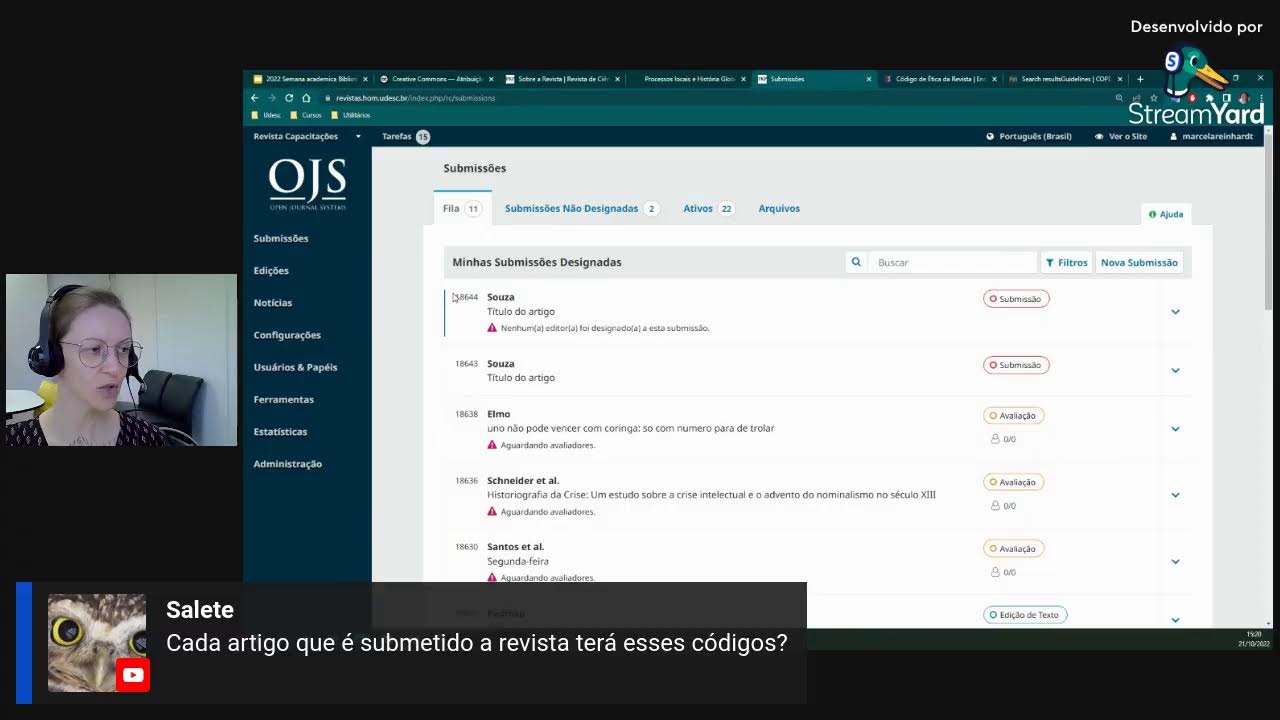The height and width of the screenshot is (720, 1280).
Task: Open Edições in the sidebar
Action: tap(271, 270)
